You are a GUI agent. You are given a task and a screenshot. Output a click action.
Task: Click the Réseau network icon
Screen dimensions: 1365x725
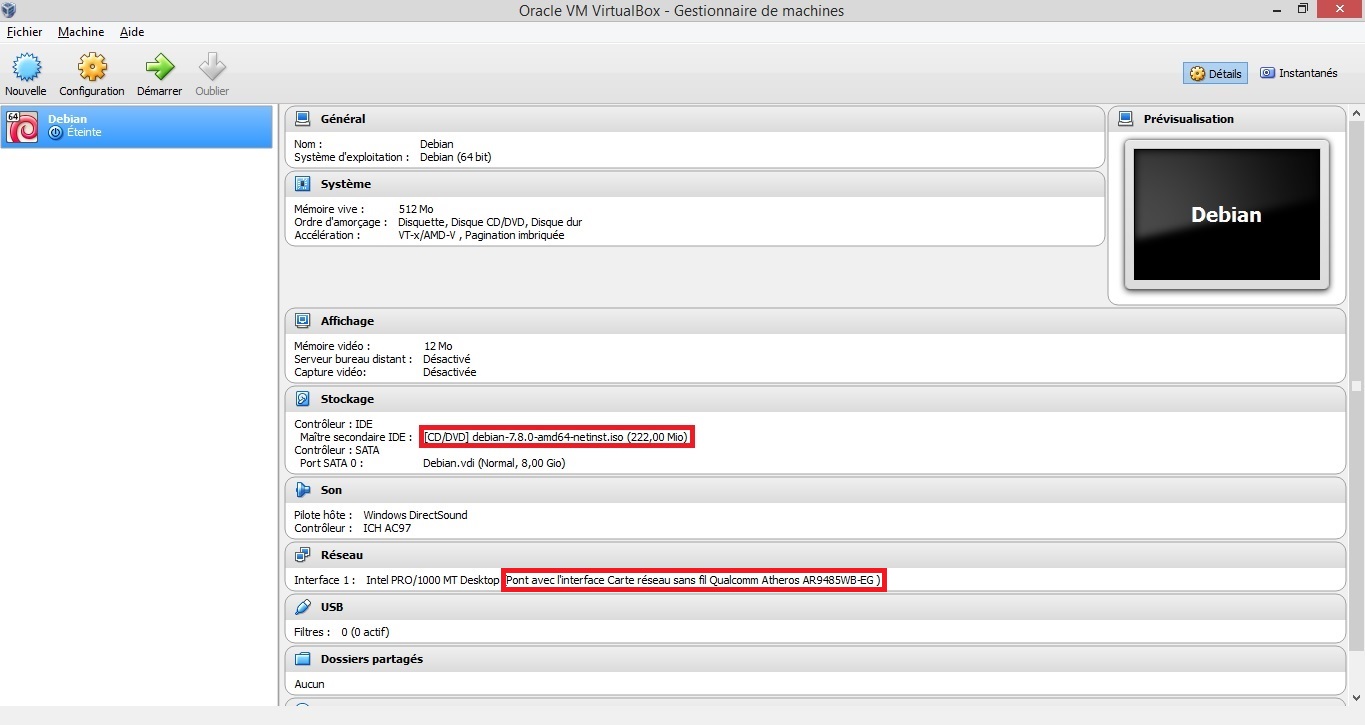pyautogui.click(x=302, y=555)
